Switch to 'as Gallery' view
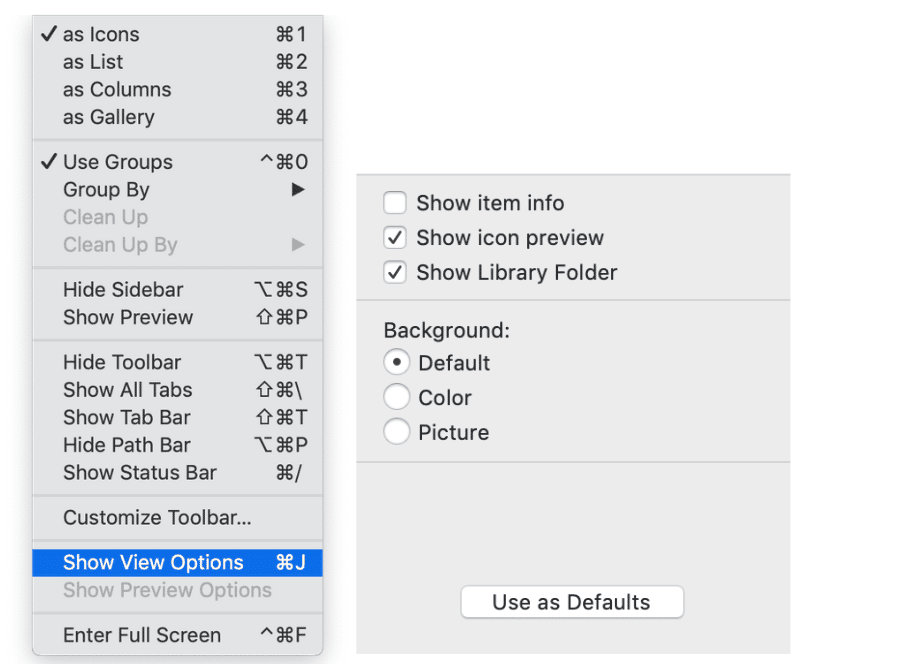Image resolution: width=906 pixels, height=664 pixels. coord(177,117)
